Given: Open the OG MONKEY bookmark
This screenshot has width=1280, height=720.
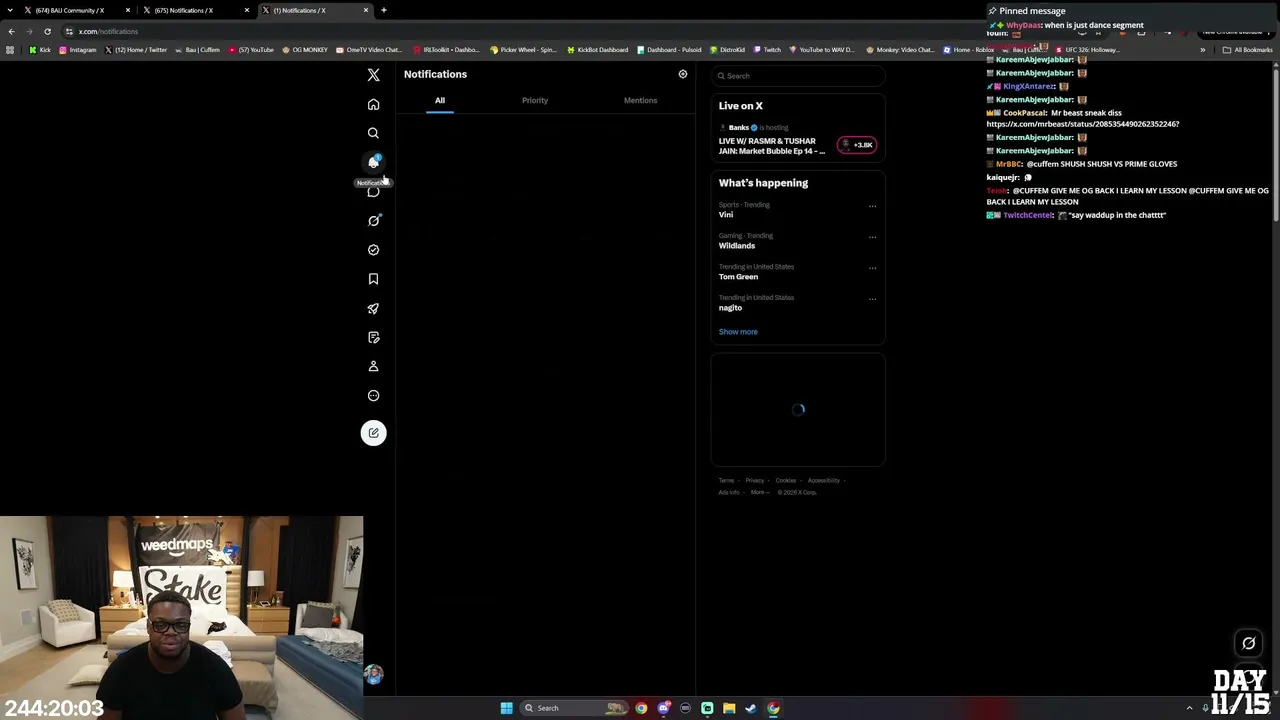Looking at the screenshot, I should [306, 50].
